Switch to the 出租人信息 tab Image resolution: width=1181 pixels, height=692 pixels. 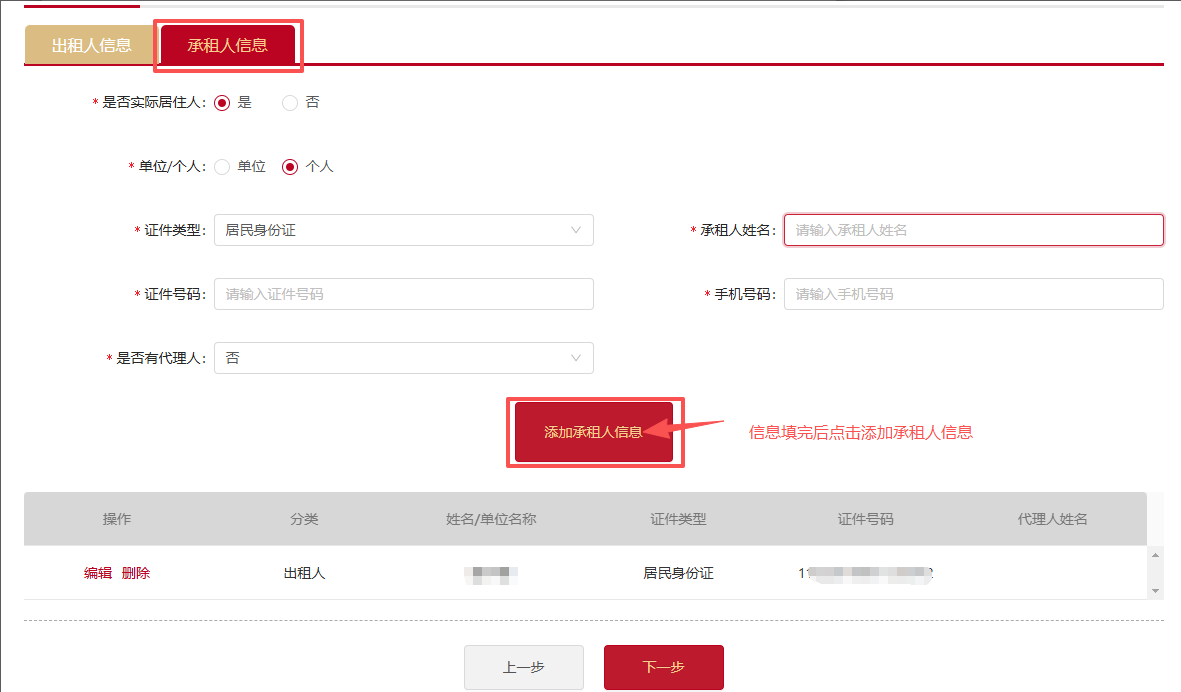[91, 45]
